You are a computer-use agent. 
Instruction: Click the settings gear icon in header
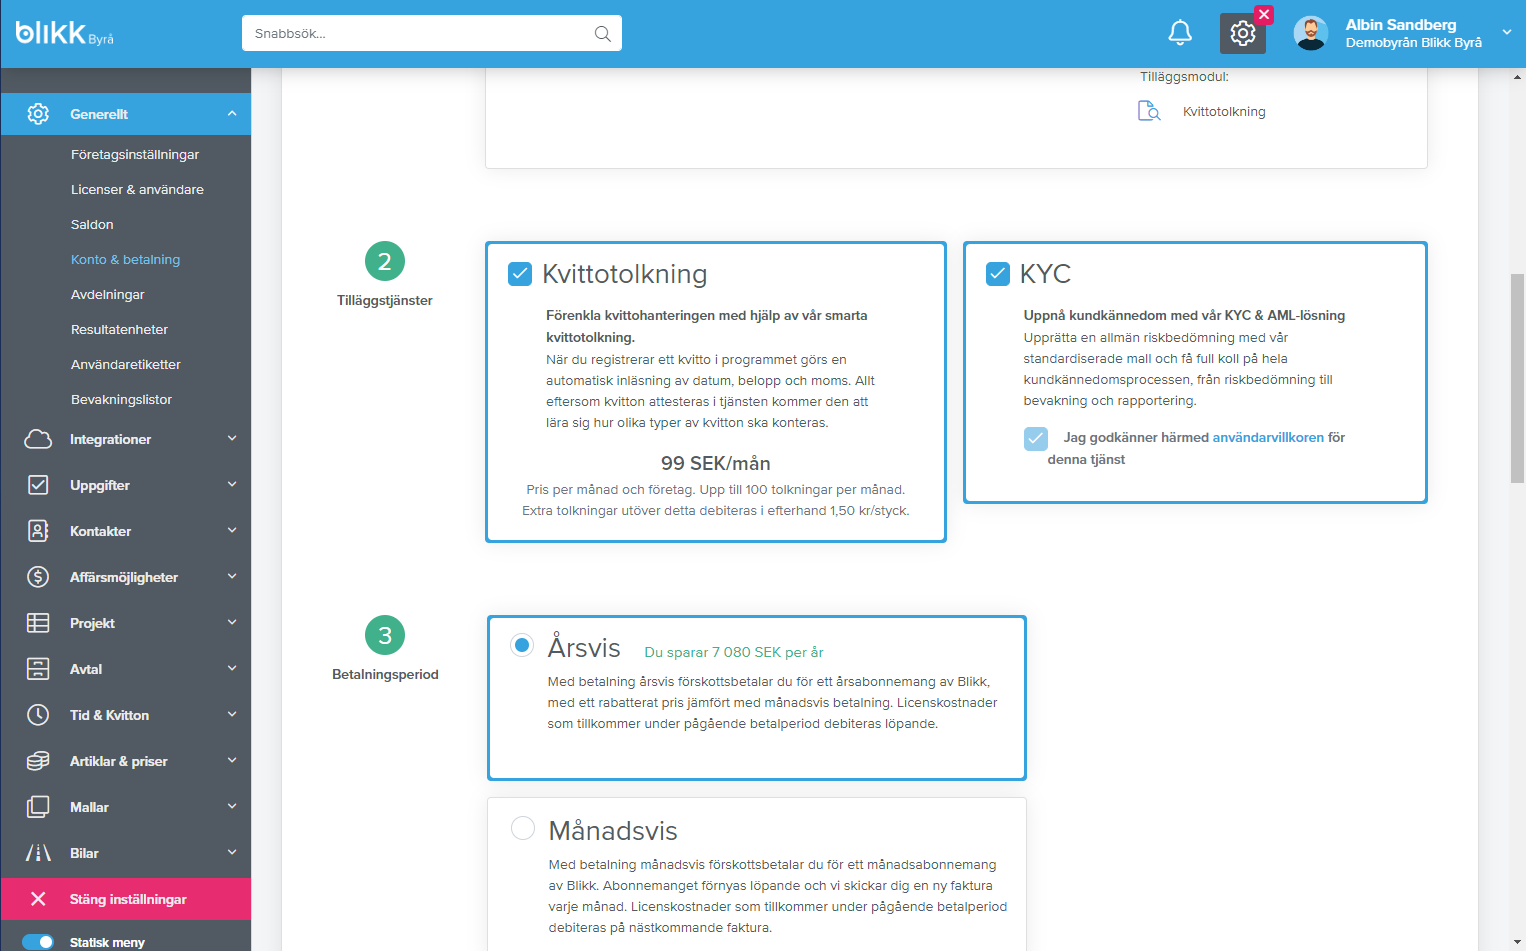click(x=1242, y=34)
